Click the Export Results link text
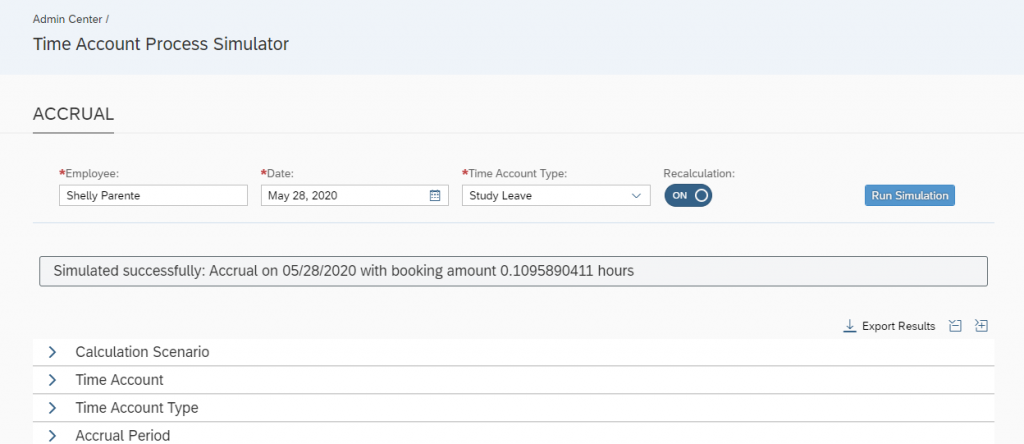 click(x=899, y=326)
